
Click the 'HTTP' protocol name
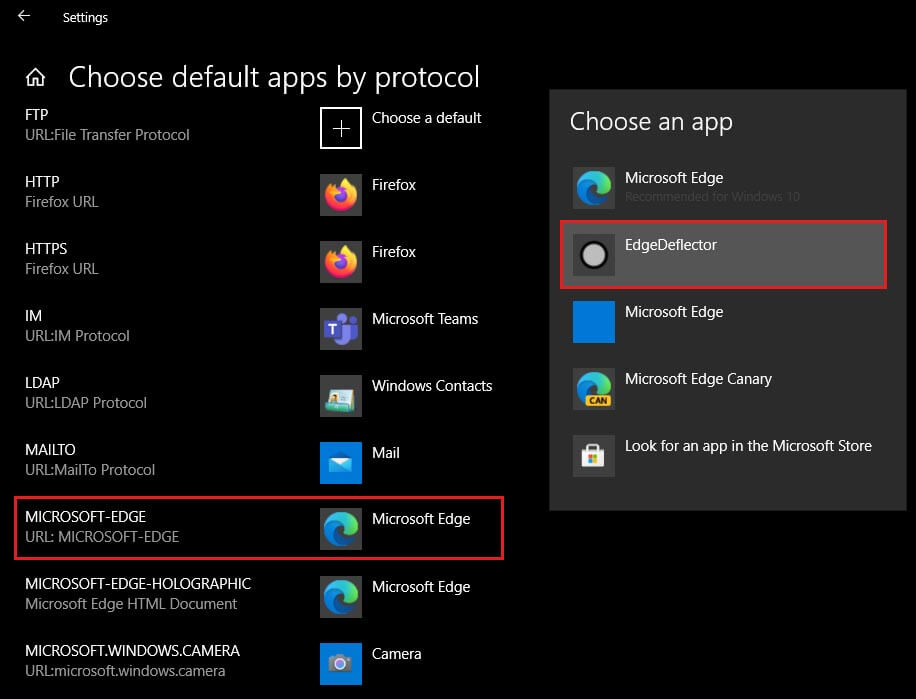pos(42,182)
